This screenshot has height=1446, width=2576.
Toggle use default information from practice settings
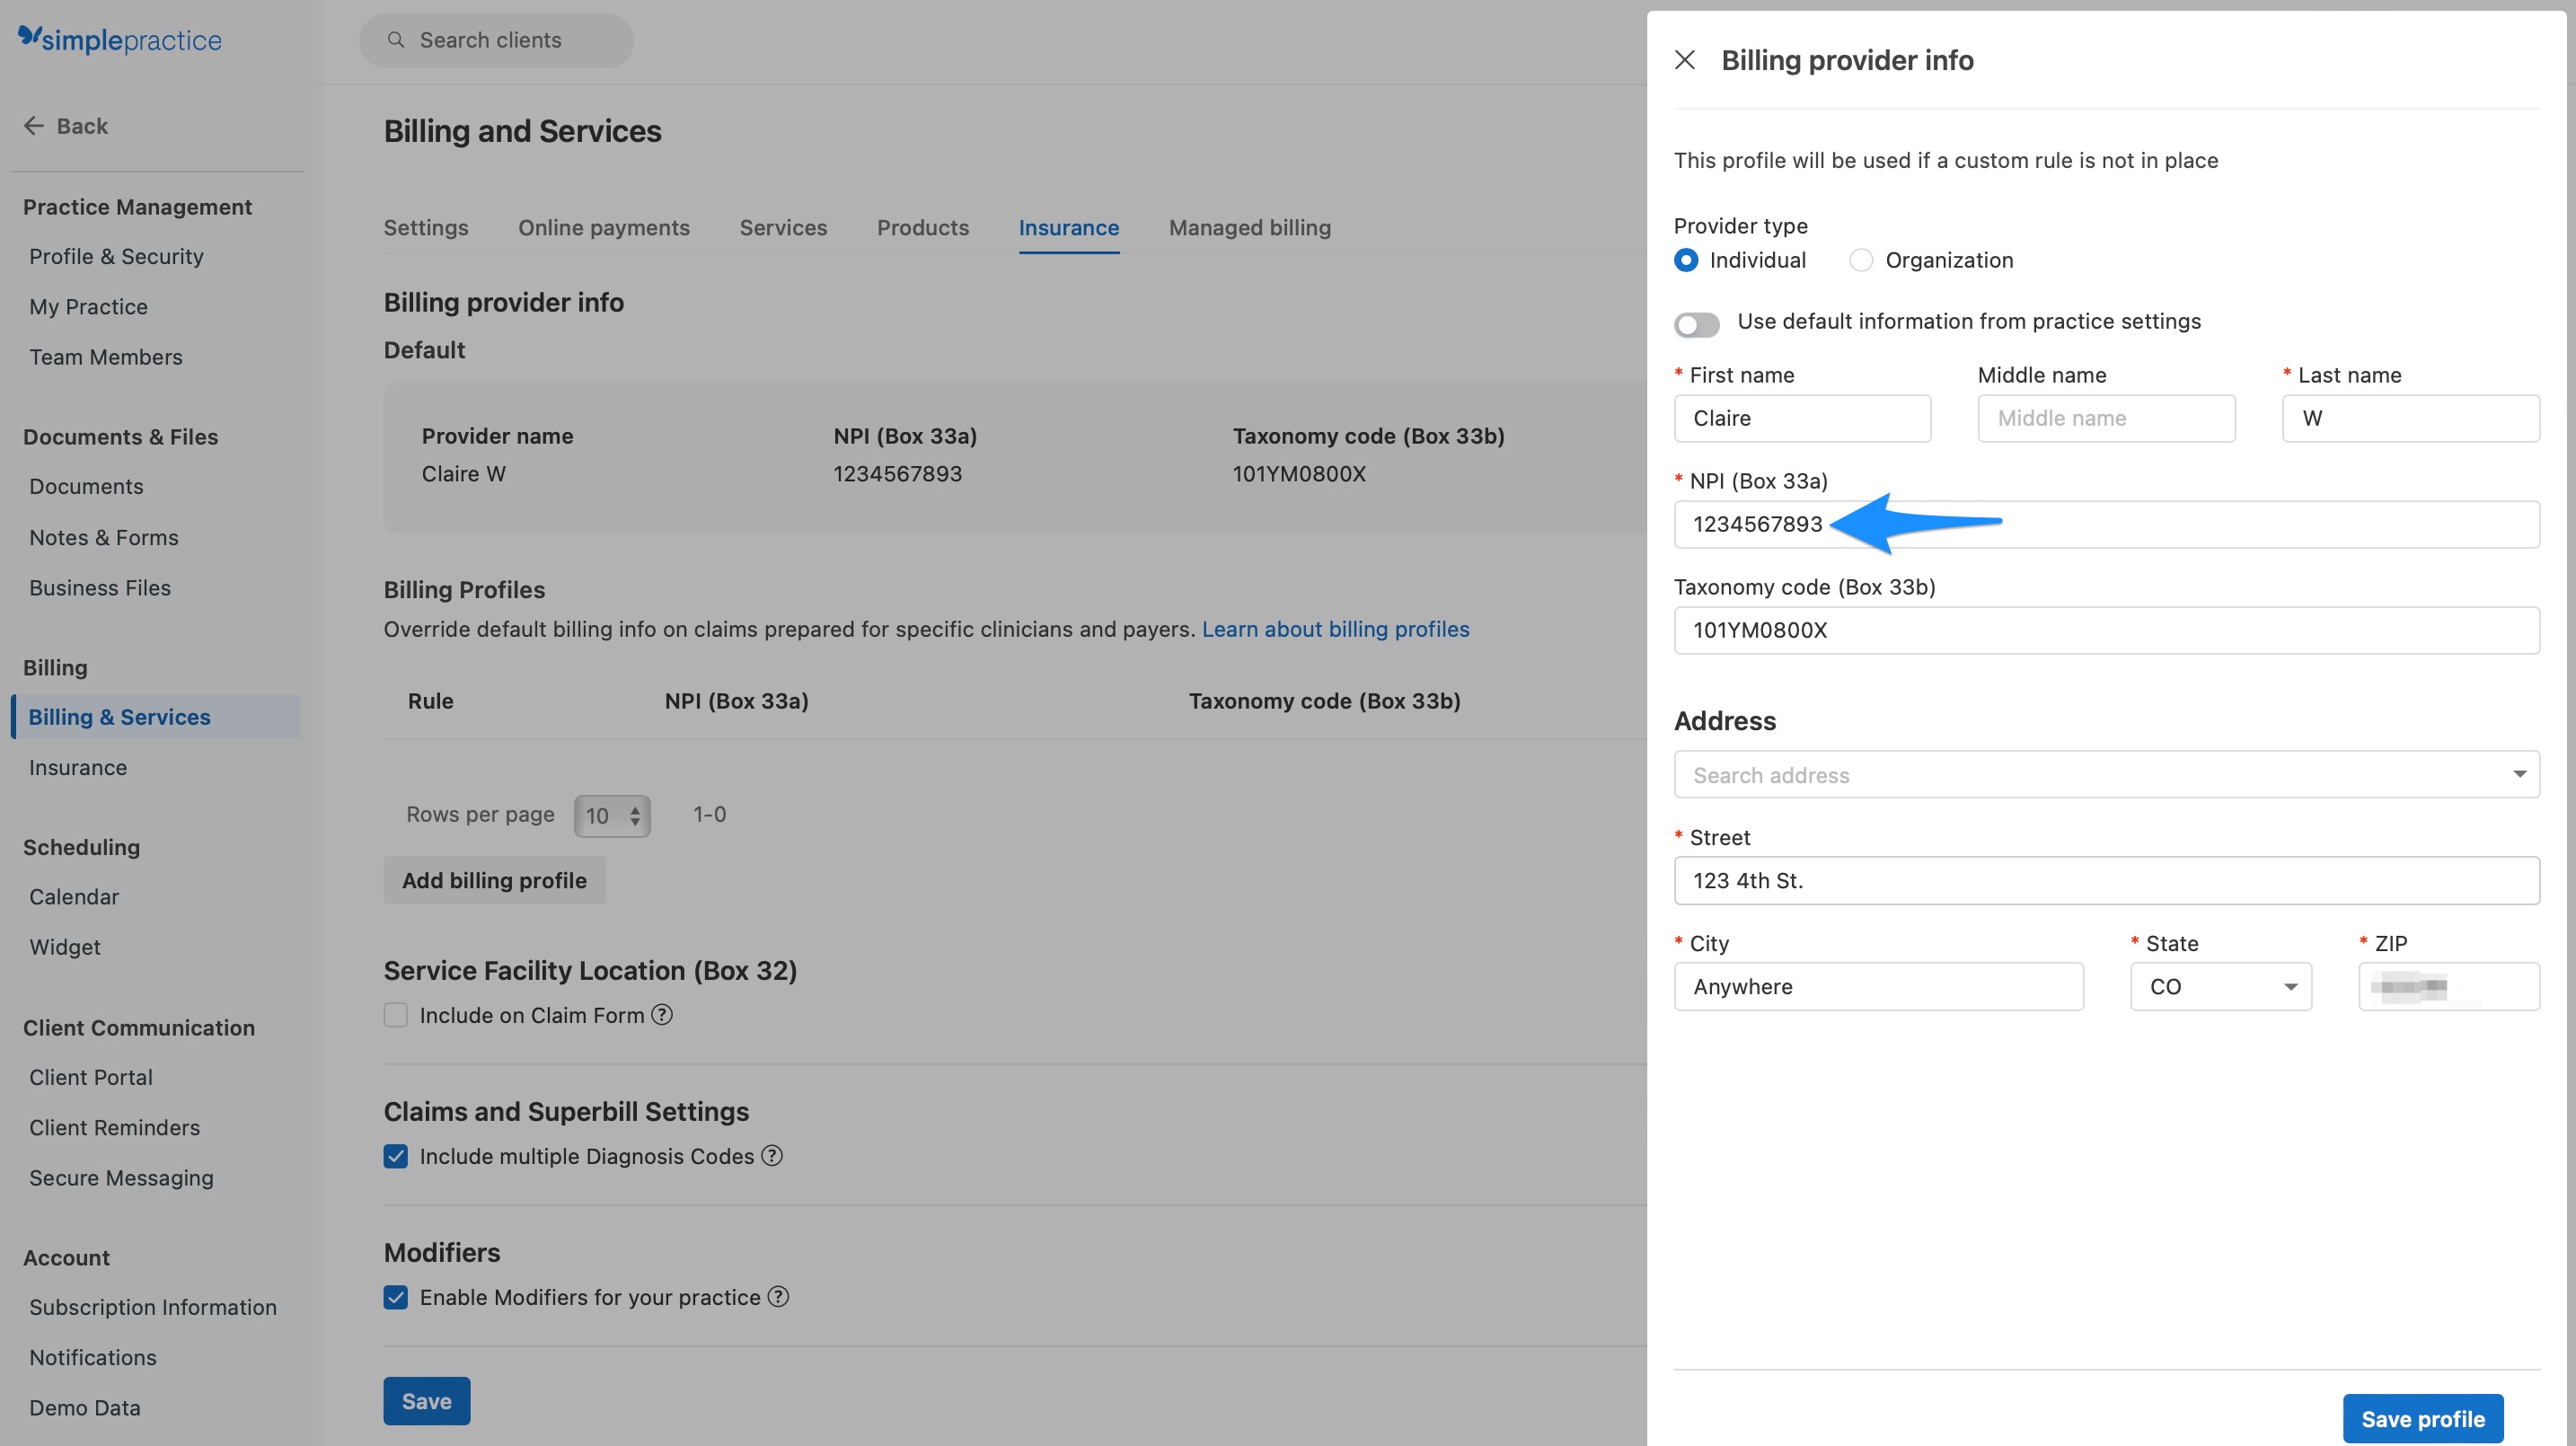pos(1697,324)
